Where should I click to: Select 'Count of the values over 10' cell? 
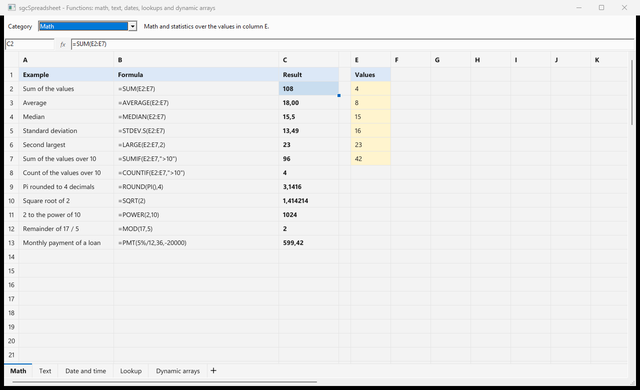click(66, 173)
